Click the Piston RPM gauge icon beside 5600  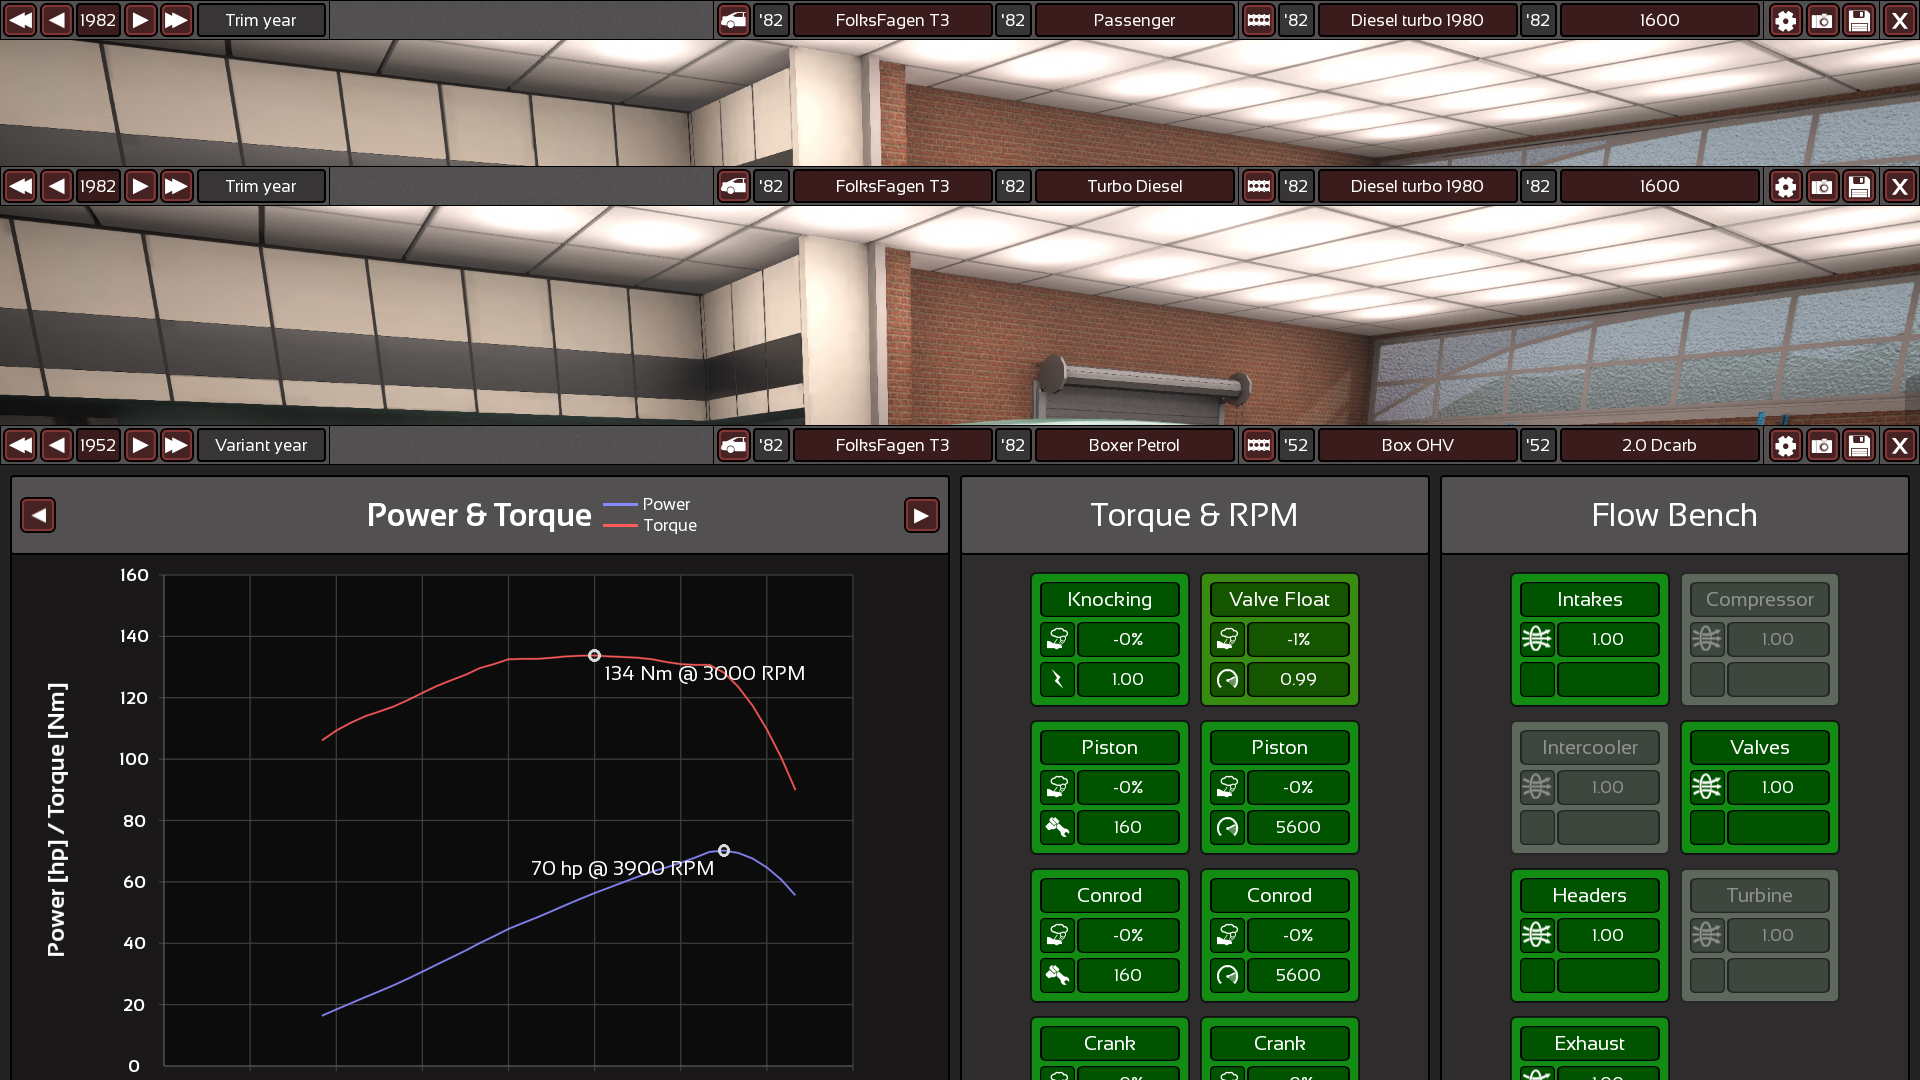(x=1227, y=827)
